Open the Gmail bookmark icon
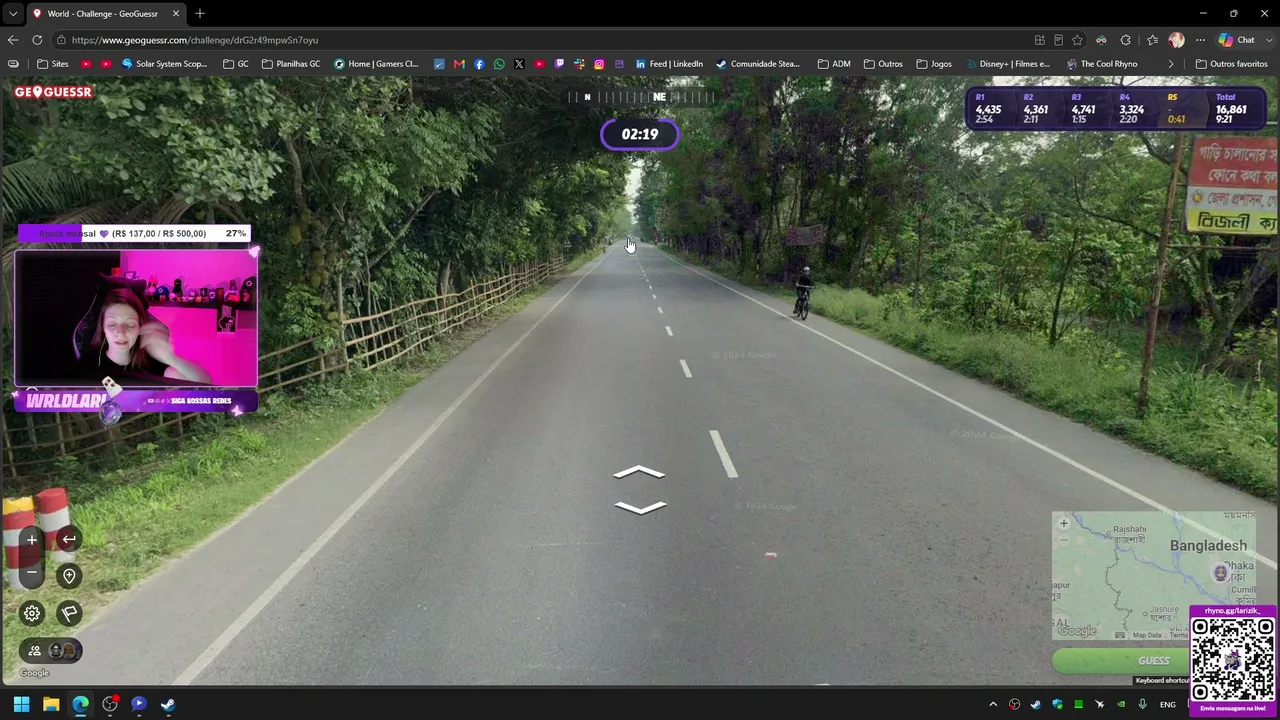 [x=459, y=64]
